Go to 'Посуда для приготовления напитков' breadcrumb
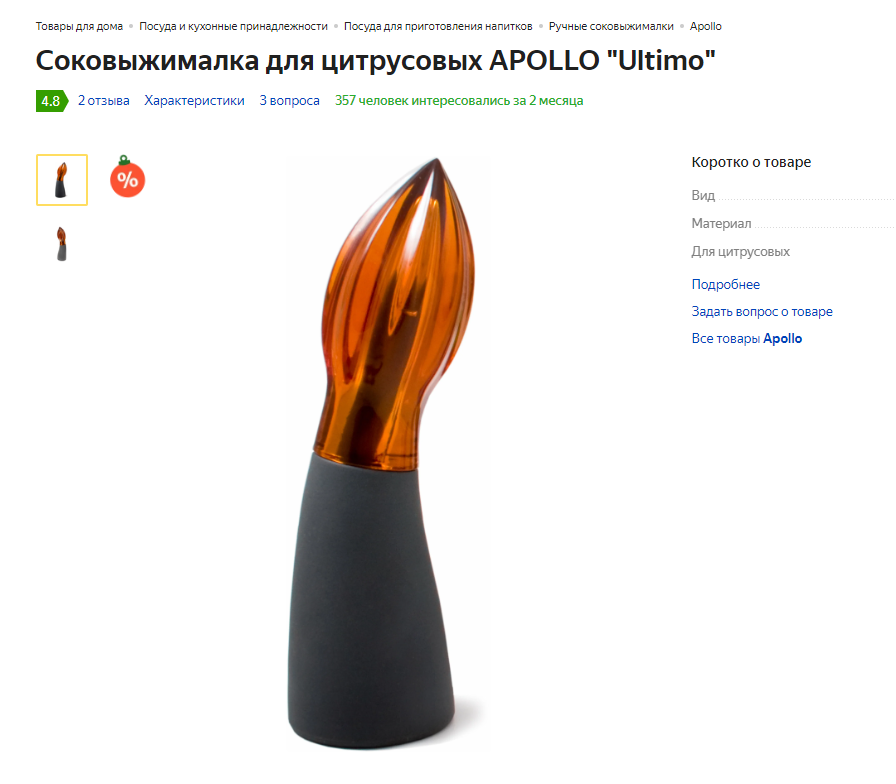The height and width of the screenshot is (784, 896). [x=438, y=26]
